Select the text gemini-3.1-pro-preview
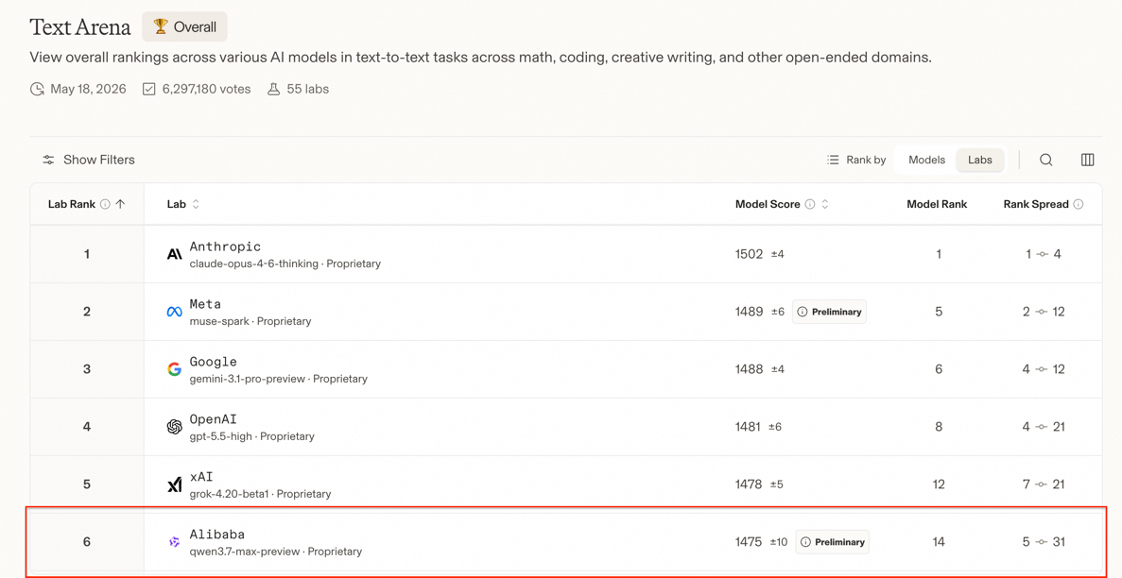This screenshot has width=1122, height=578. tap(248, 379)
